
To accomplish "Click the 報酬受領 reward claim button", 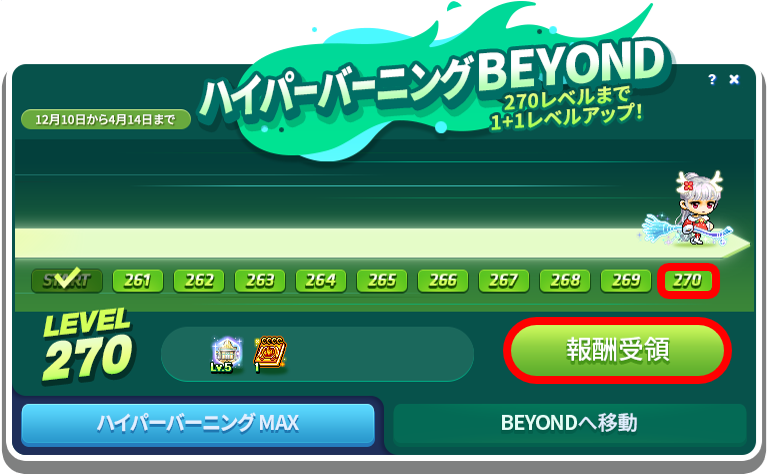I will click(618, 350).
